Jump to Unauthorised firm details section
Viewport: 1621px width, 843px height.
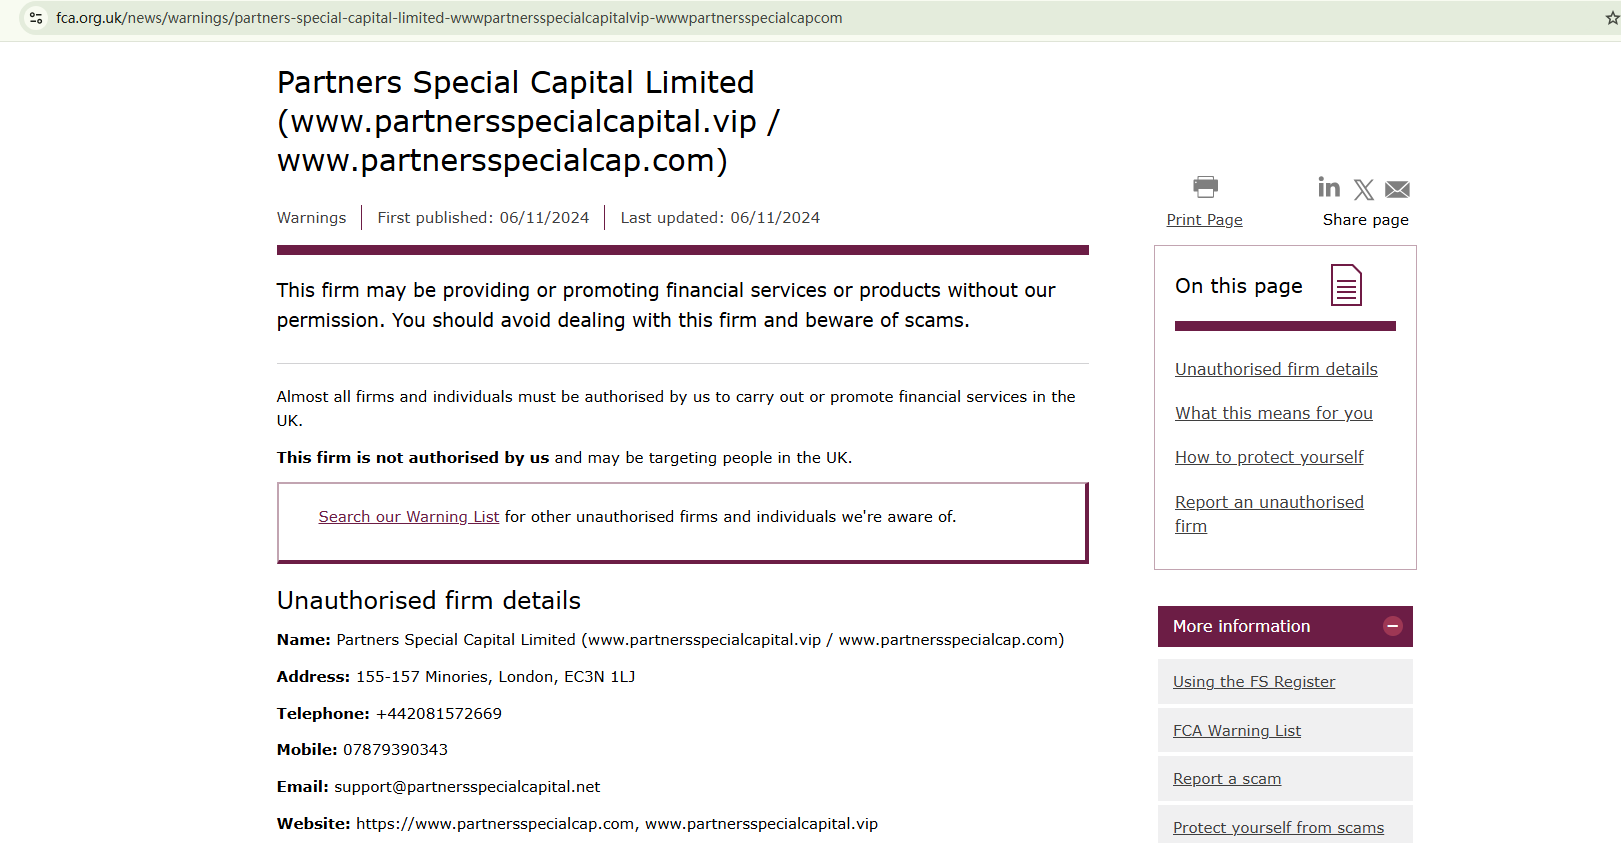pyautogui.click(x=1276, y=369)
